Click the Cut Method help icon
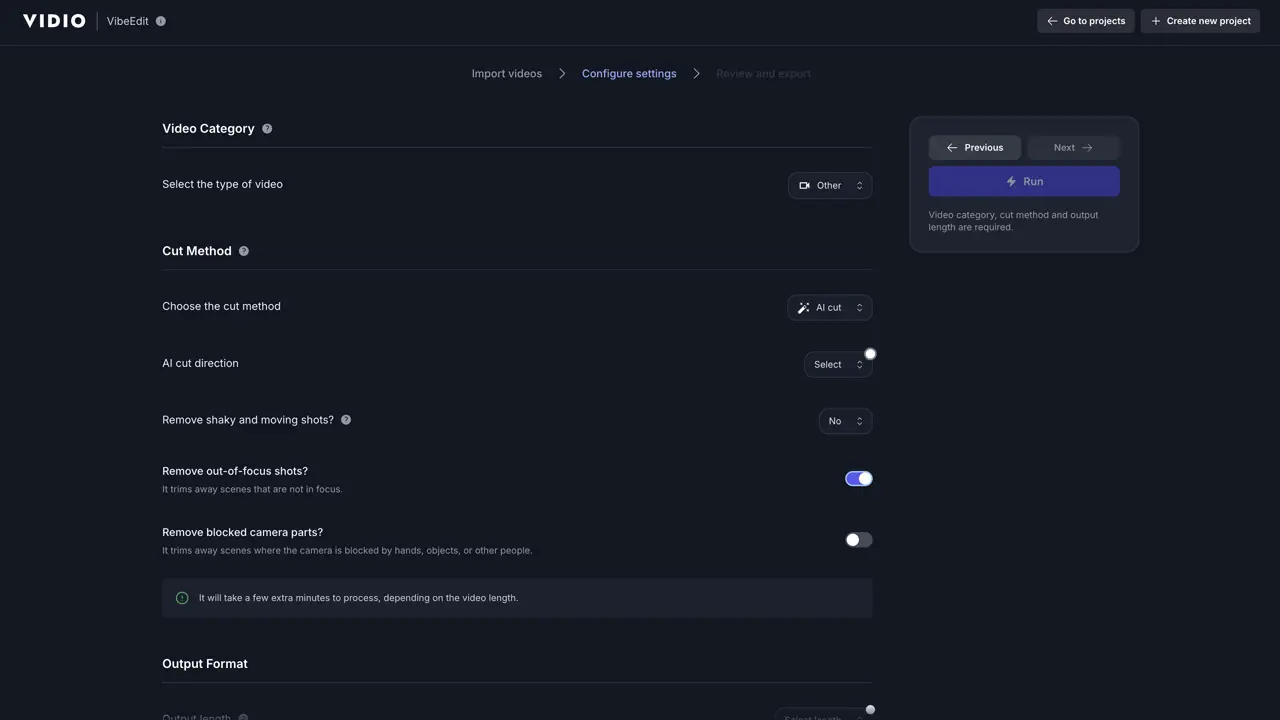The height and width of the screenshot is (720, 1280). [x=244, y=251]
